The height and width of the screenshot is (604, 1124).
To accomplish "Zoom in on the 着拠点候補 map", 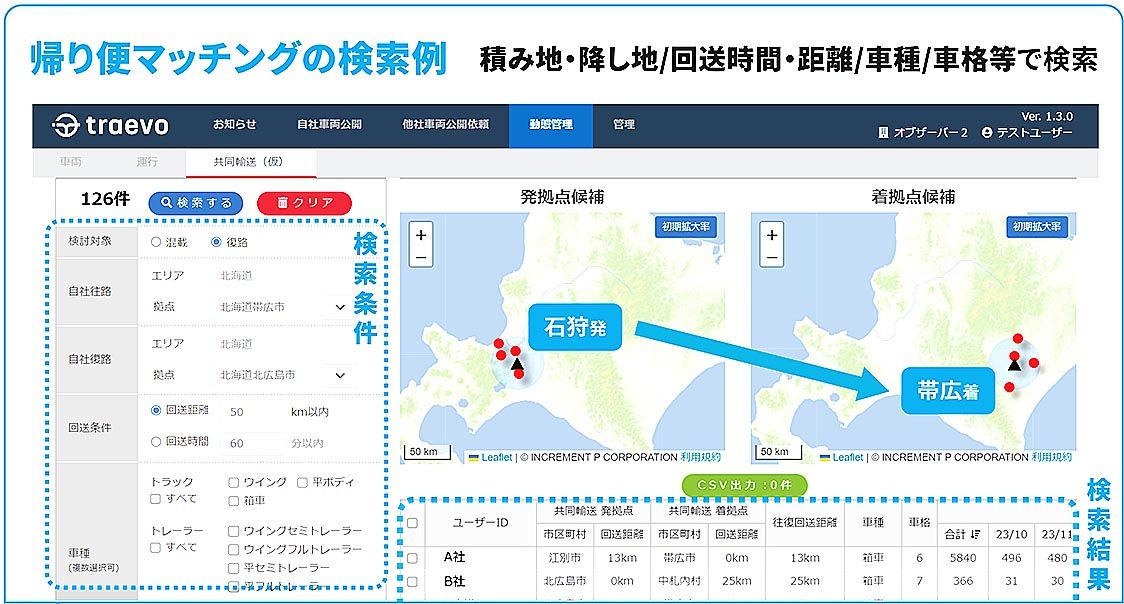I will pos(771,236).
